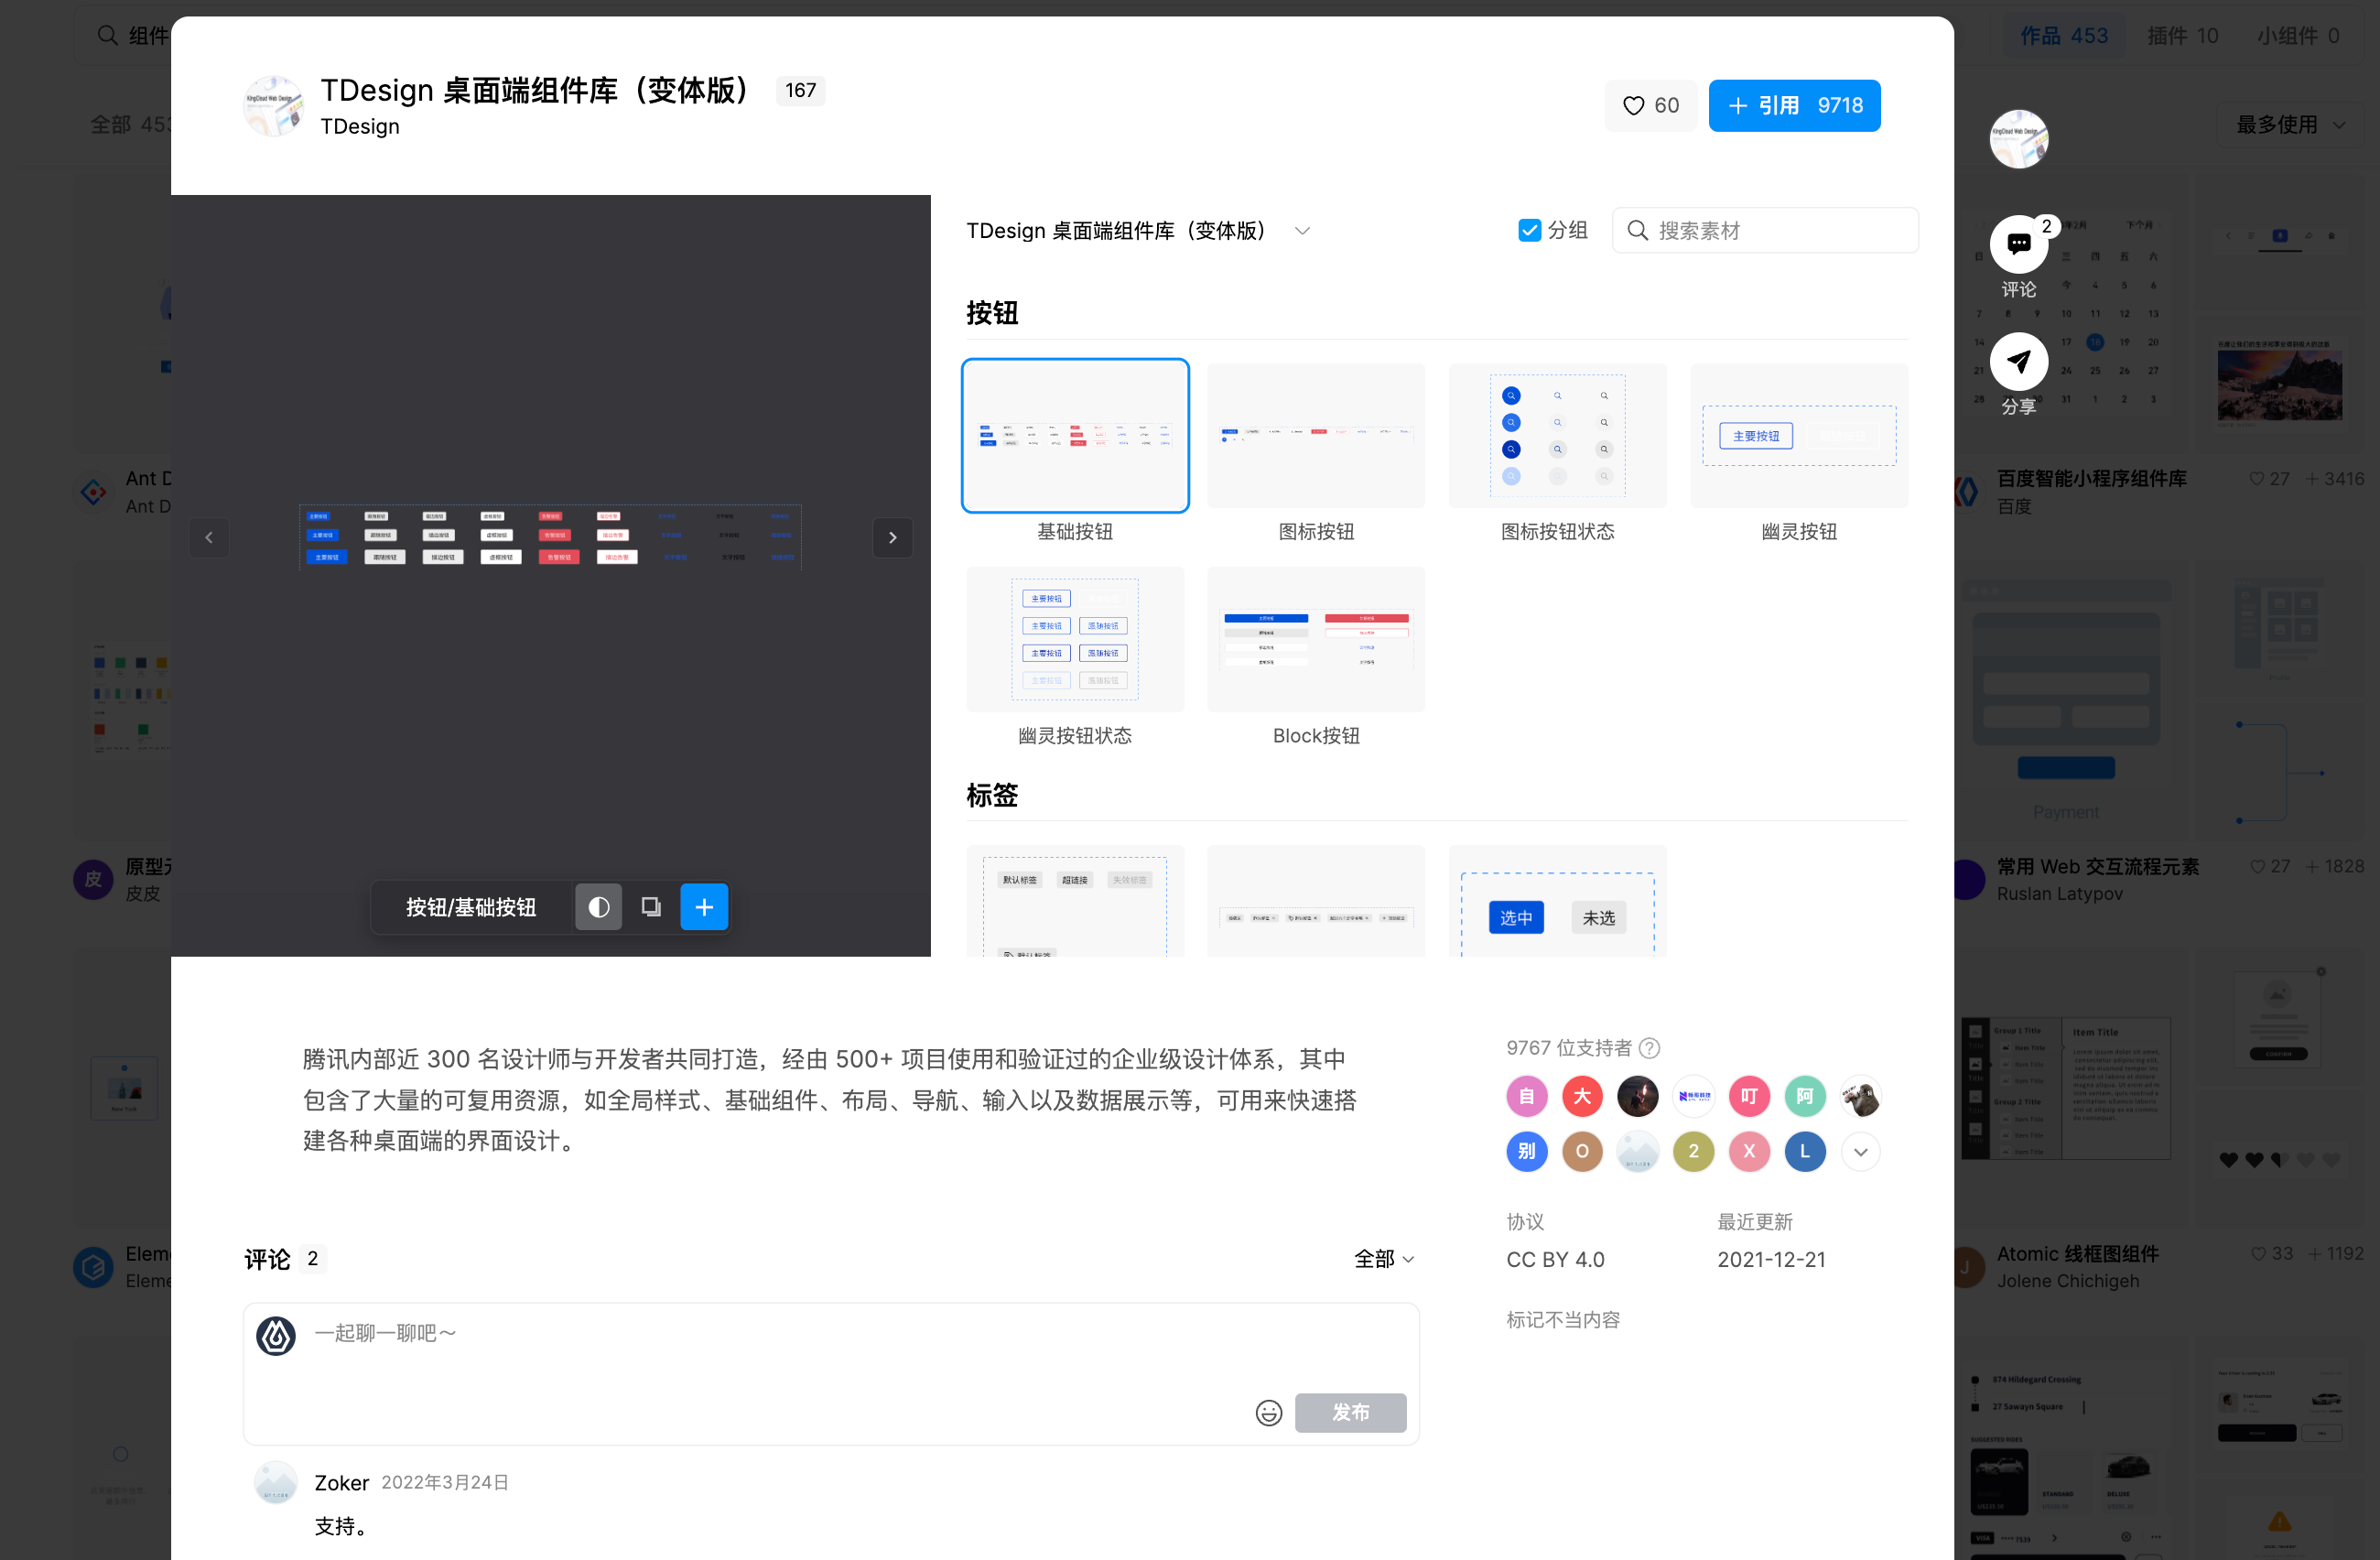Click the 2021-12-21 last updated date

[1771, 1260]
